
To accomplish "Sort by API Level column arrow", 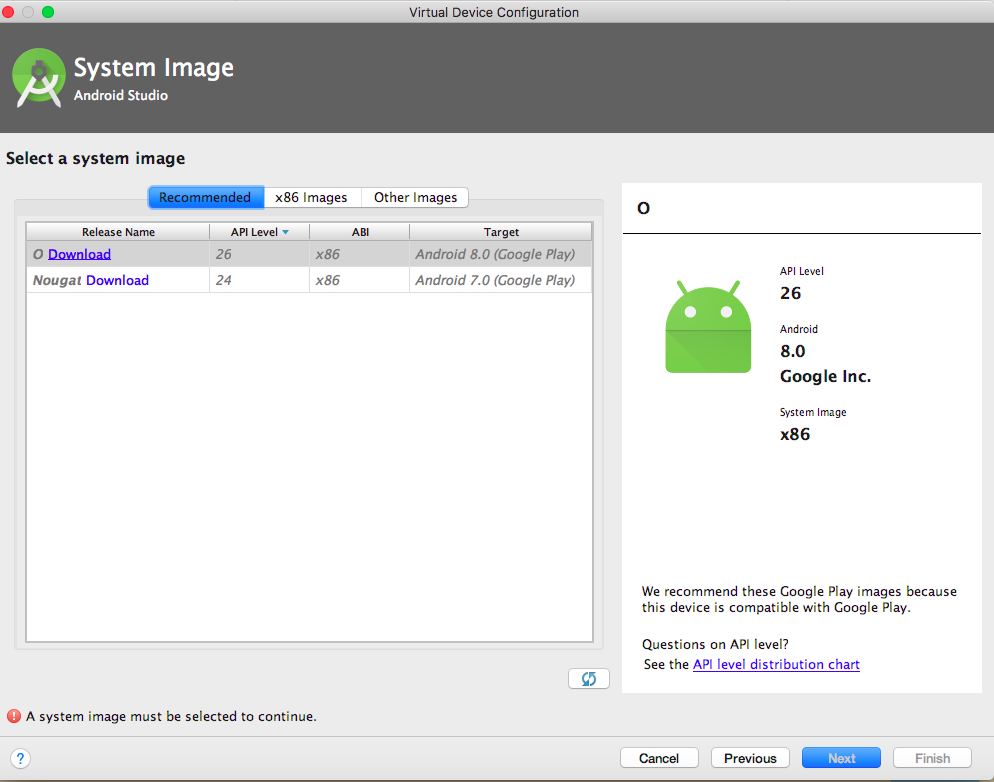I will point(285,232).
